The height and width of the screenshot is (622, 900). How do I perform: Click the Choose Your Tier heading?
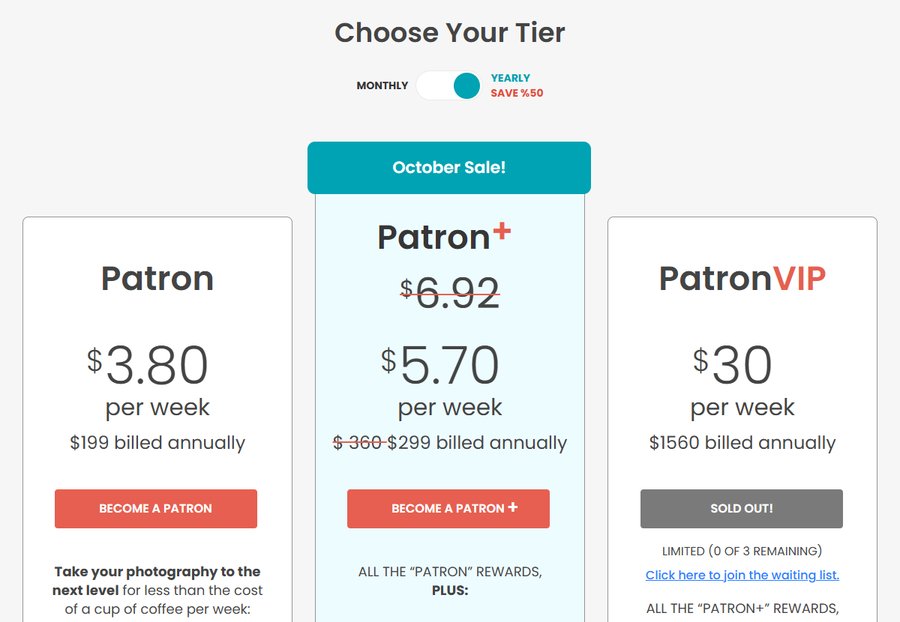450,33
